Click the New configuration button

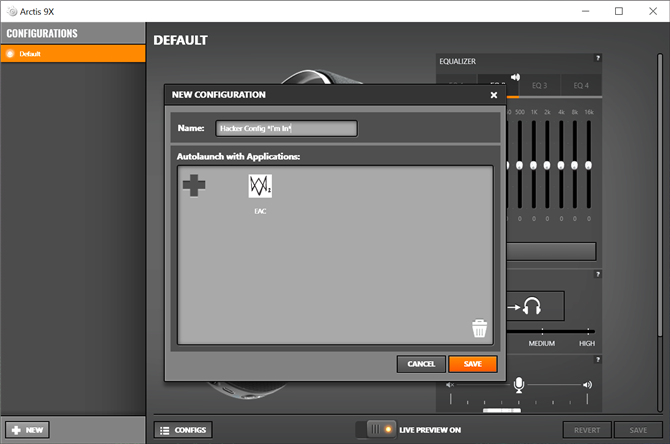pyautogui.click(x=27, y=429)
